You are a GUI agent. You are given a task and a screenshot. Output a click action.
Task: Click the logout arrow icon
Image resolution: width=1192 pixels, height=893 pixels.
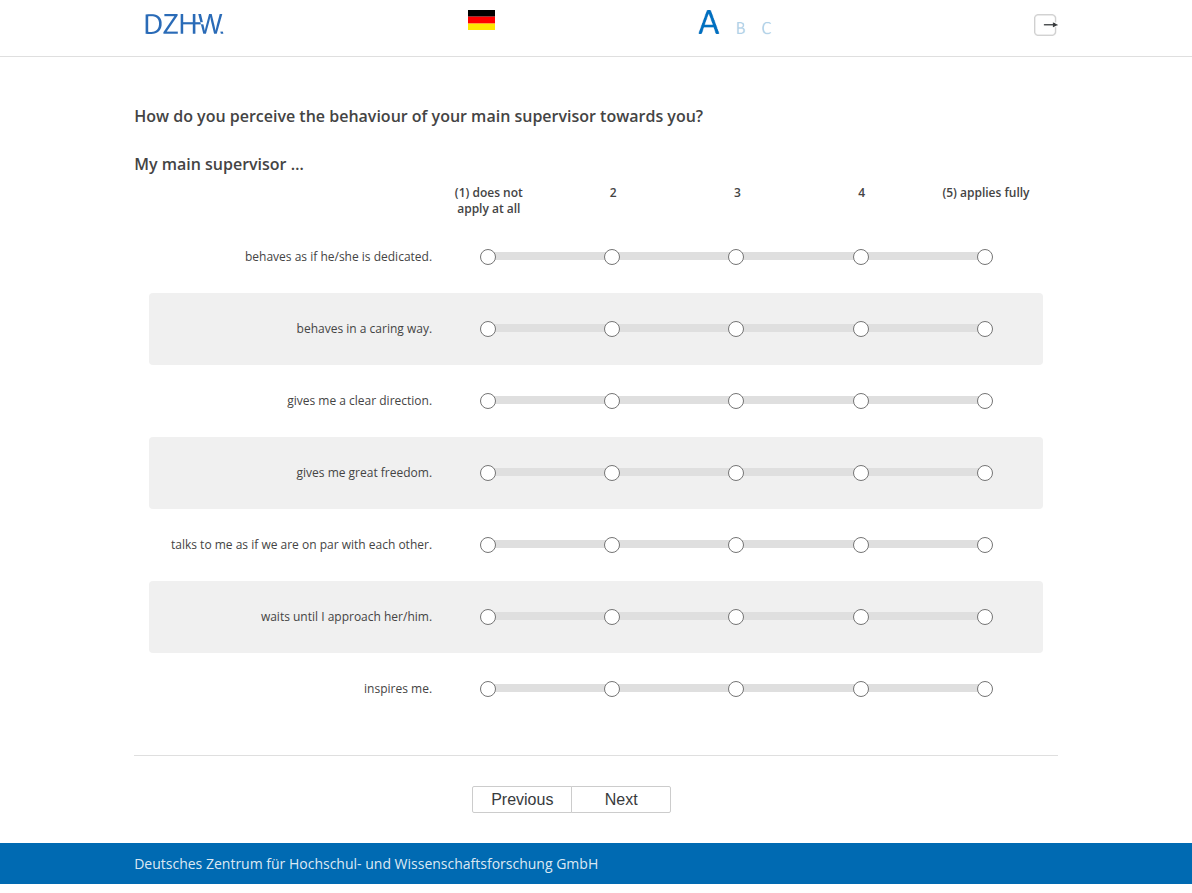click(1045, 25)
